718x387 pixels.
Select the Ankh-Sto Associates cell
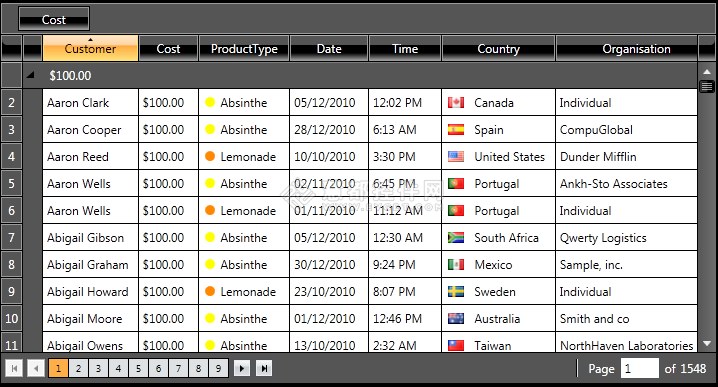(x=626, y=184)
